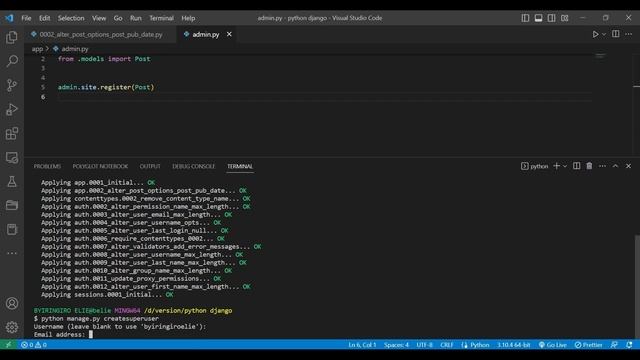640x360 pixels.
Task: Start Go Live server
Action: (x=552, y=345)
